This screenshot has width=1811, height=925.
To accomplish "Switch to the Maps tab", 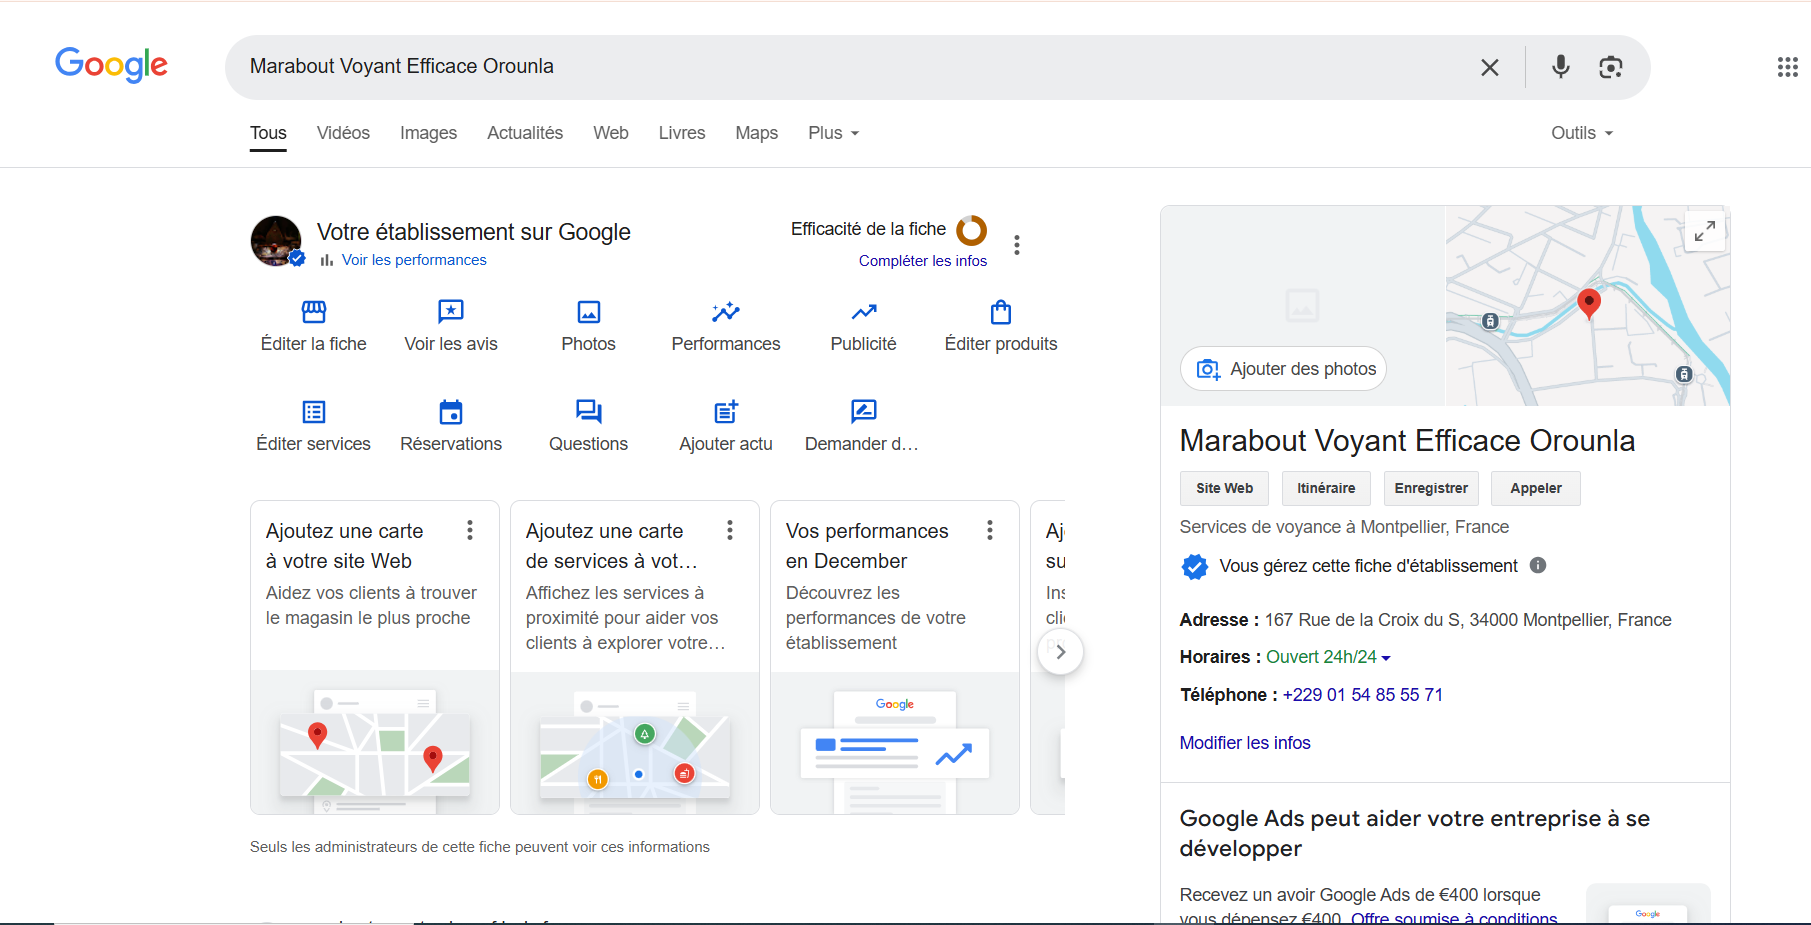I will [756, 133].
